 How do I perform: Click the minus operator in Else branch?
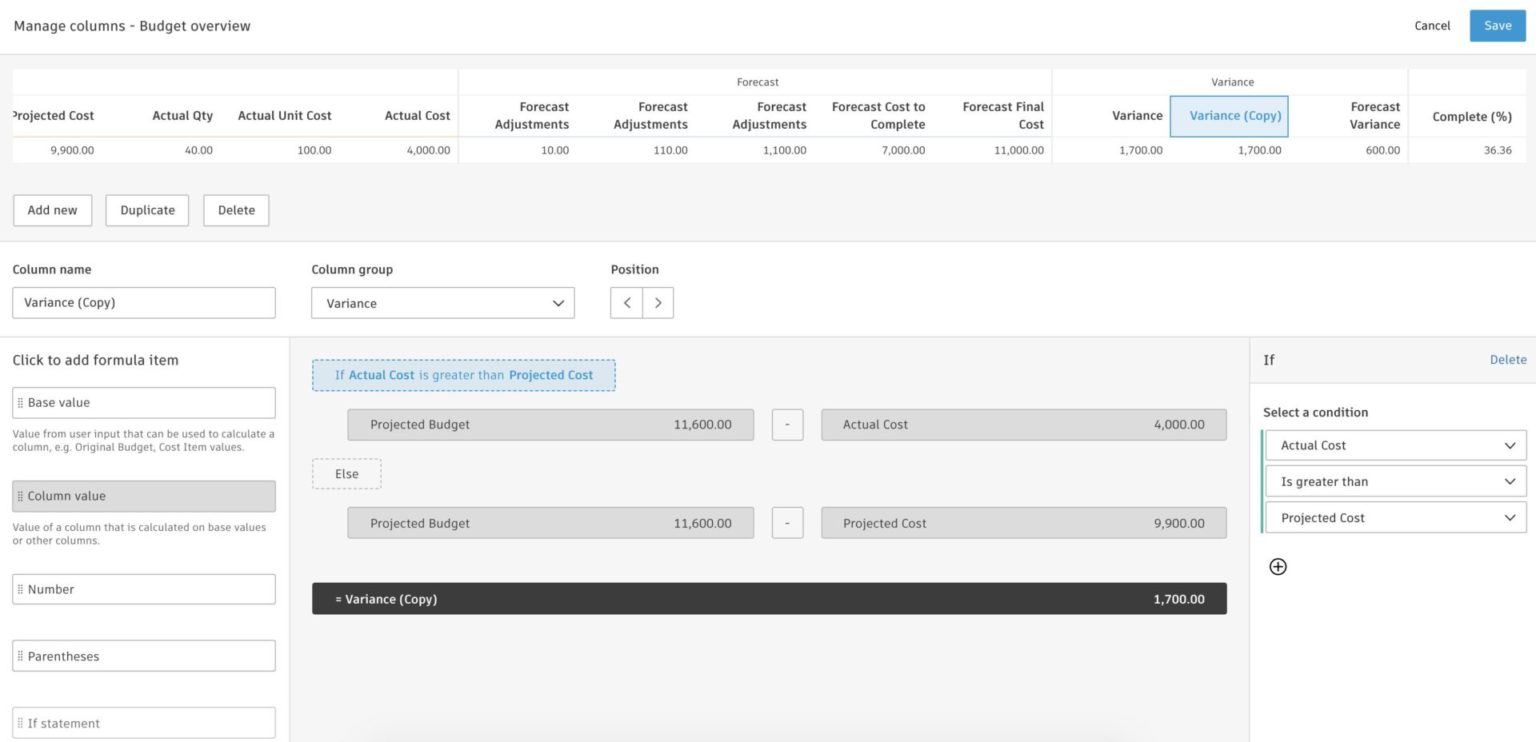pyautogui.click(x=788, y=523)
